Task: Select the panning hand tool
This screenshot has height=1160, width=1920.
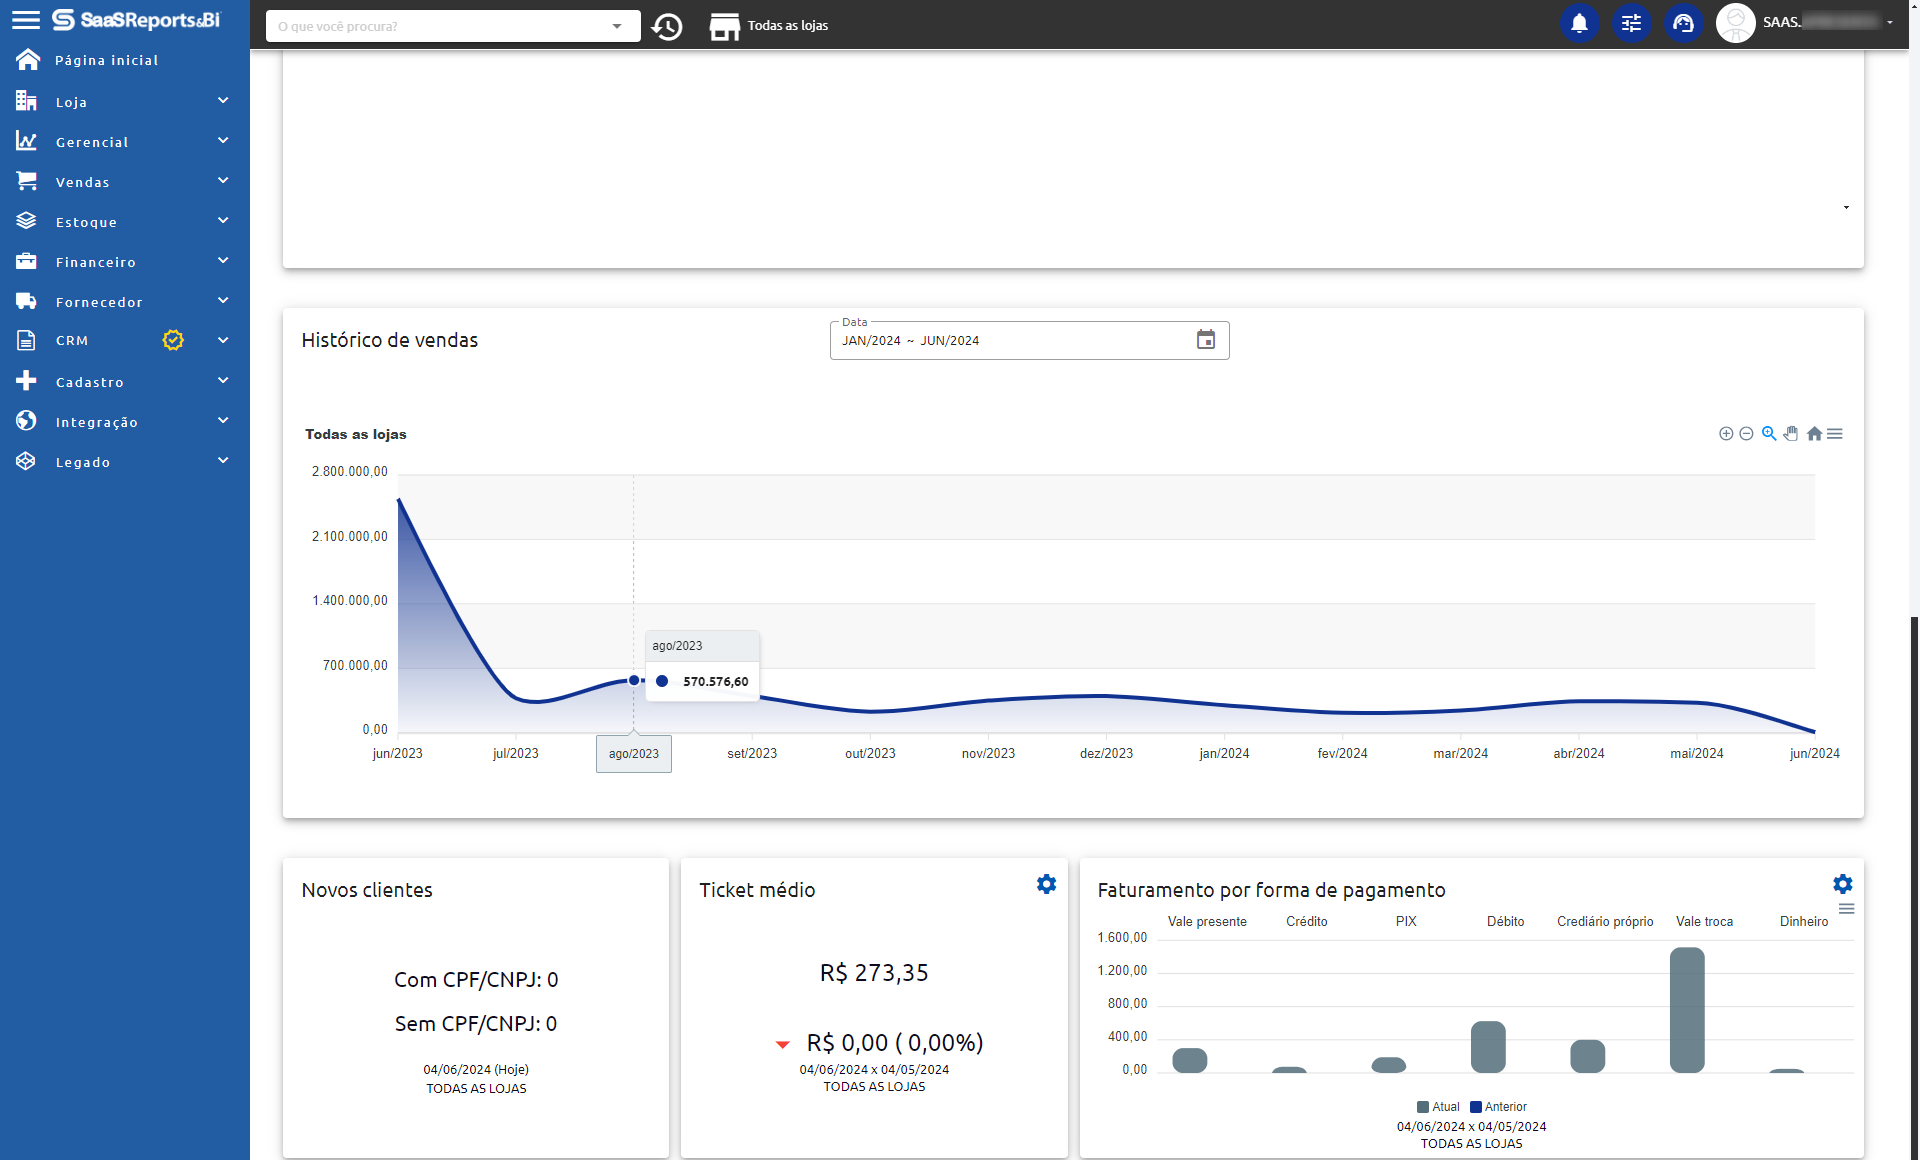Action: pos(1791,434)
